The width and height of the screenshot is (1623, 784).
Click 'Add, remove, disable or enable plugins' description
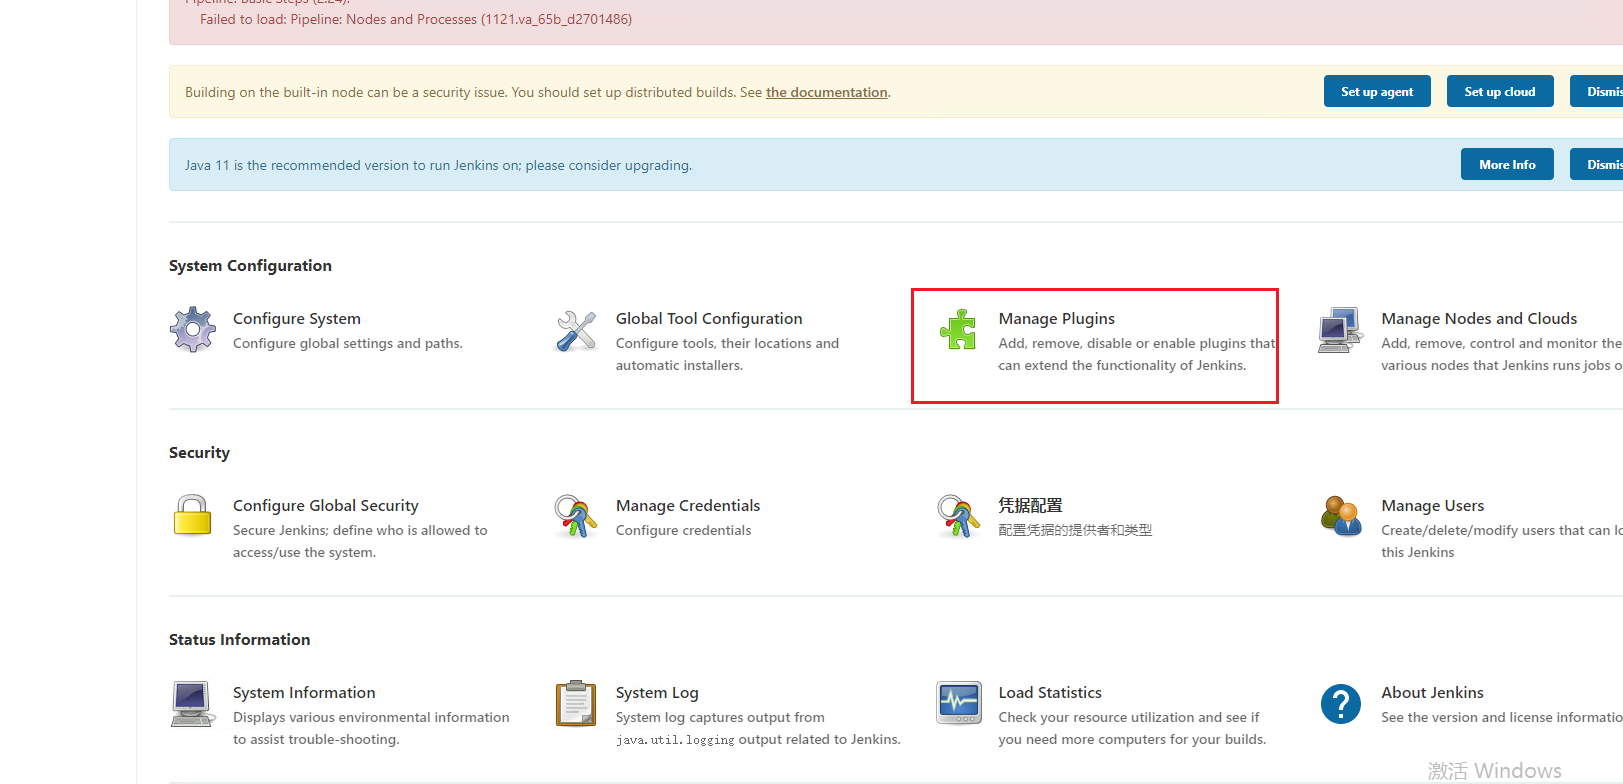(1137, 354)
